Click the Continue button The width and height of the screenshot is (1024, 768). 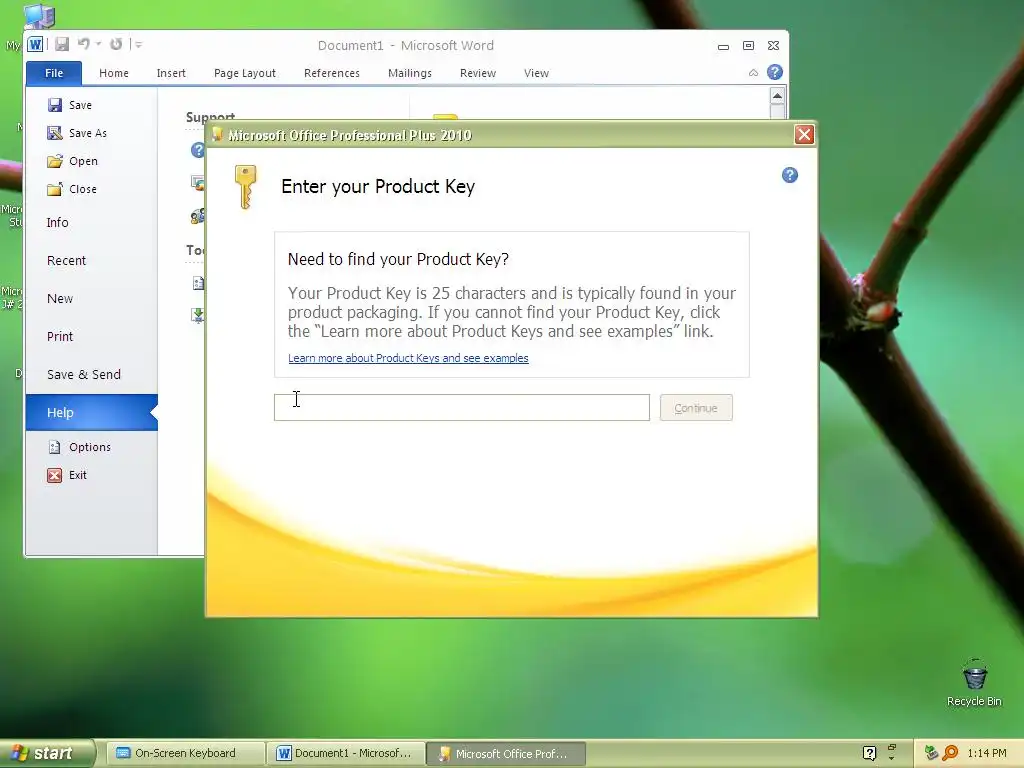[x=696, y=408]
